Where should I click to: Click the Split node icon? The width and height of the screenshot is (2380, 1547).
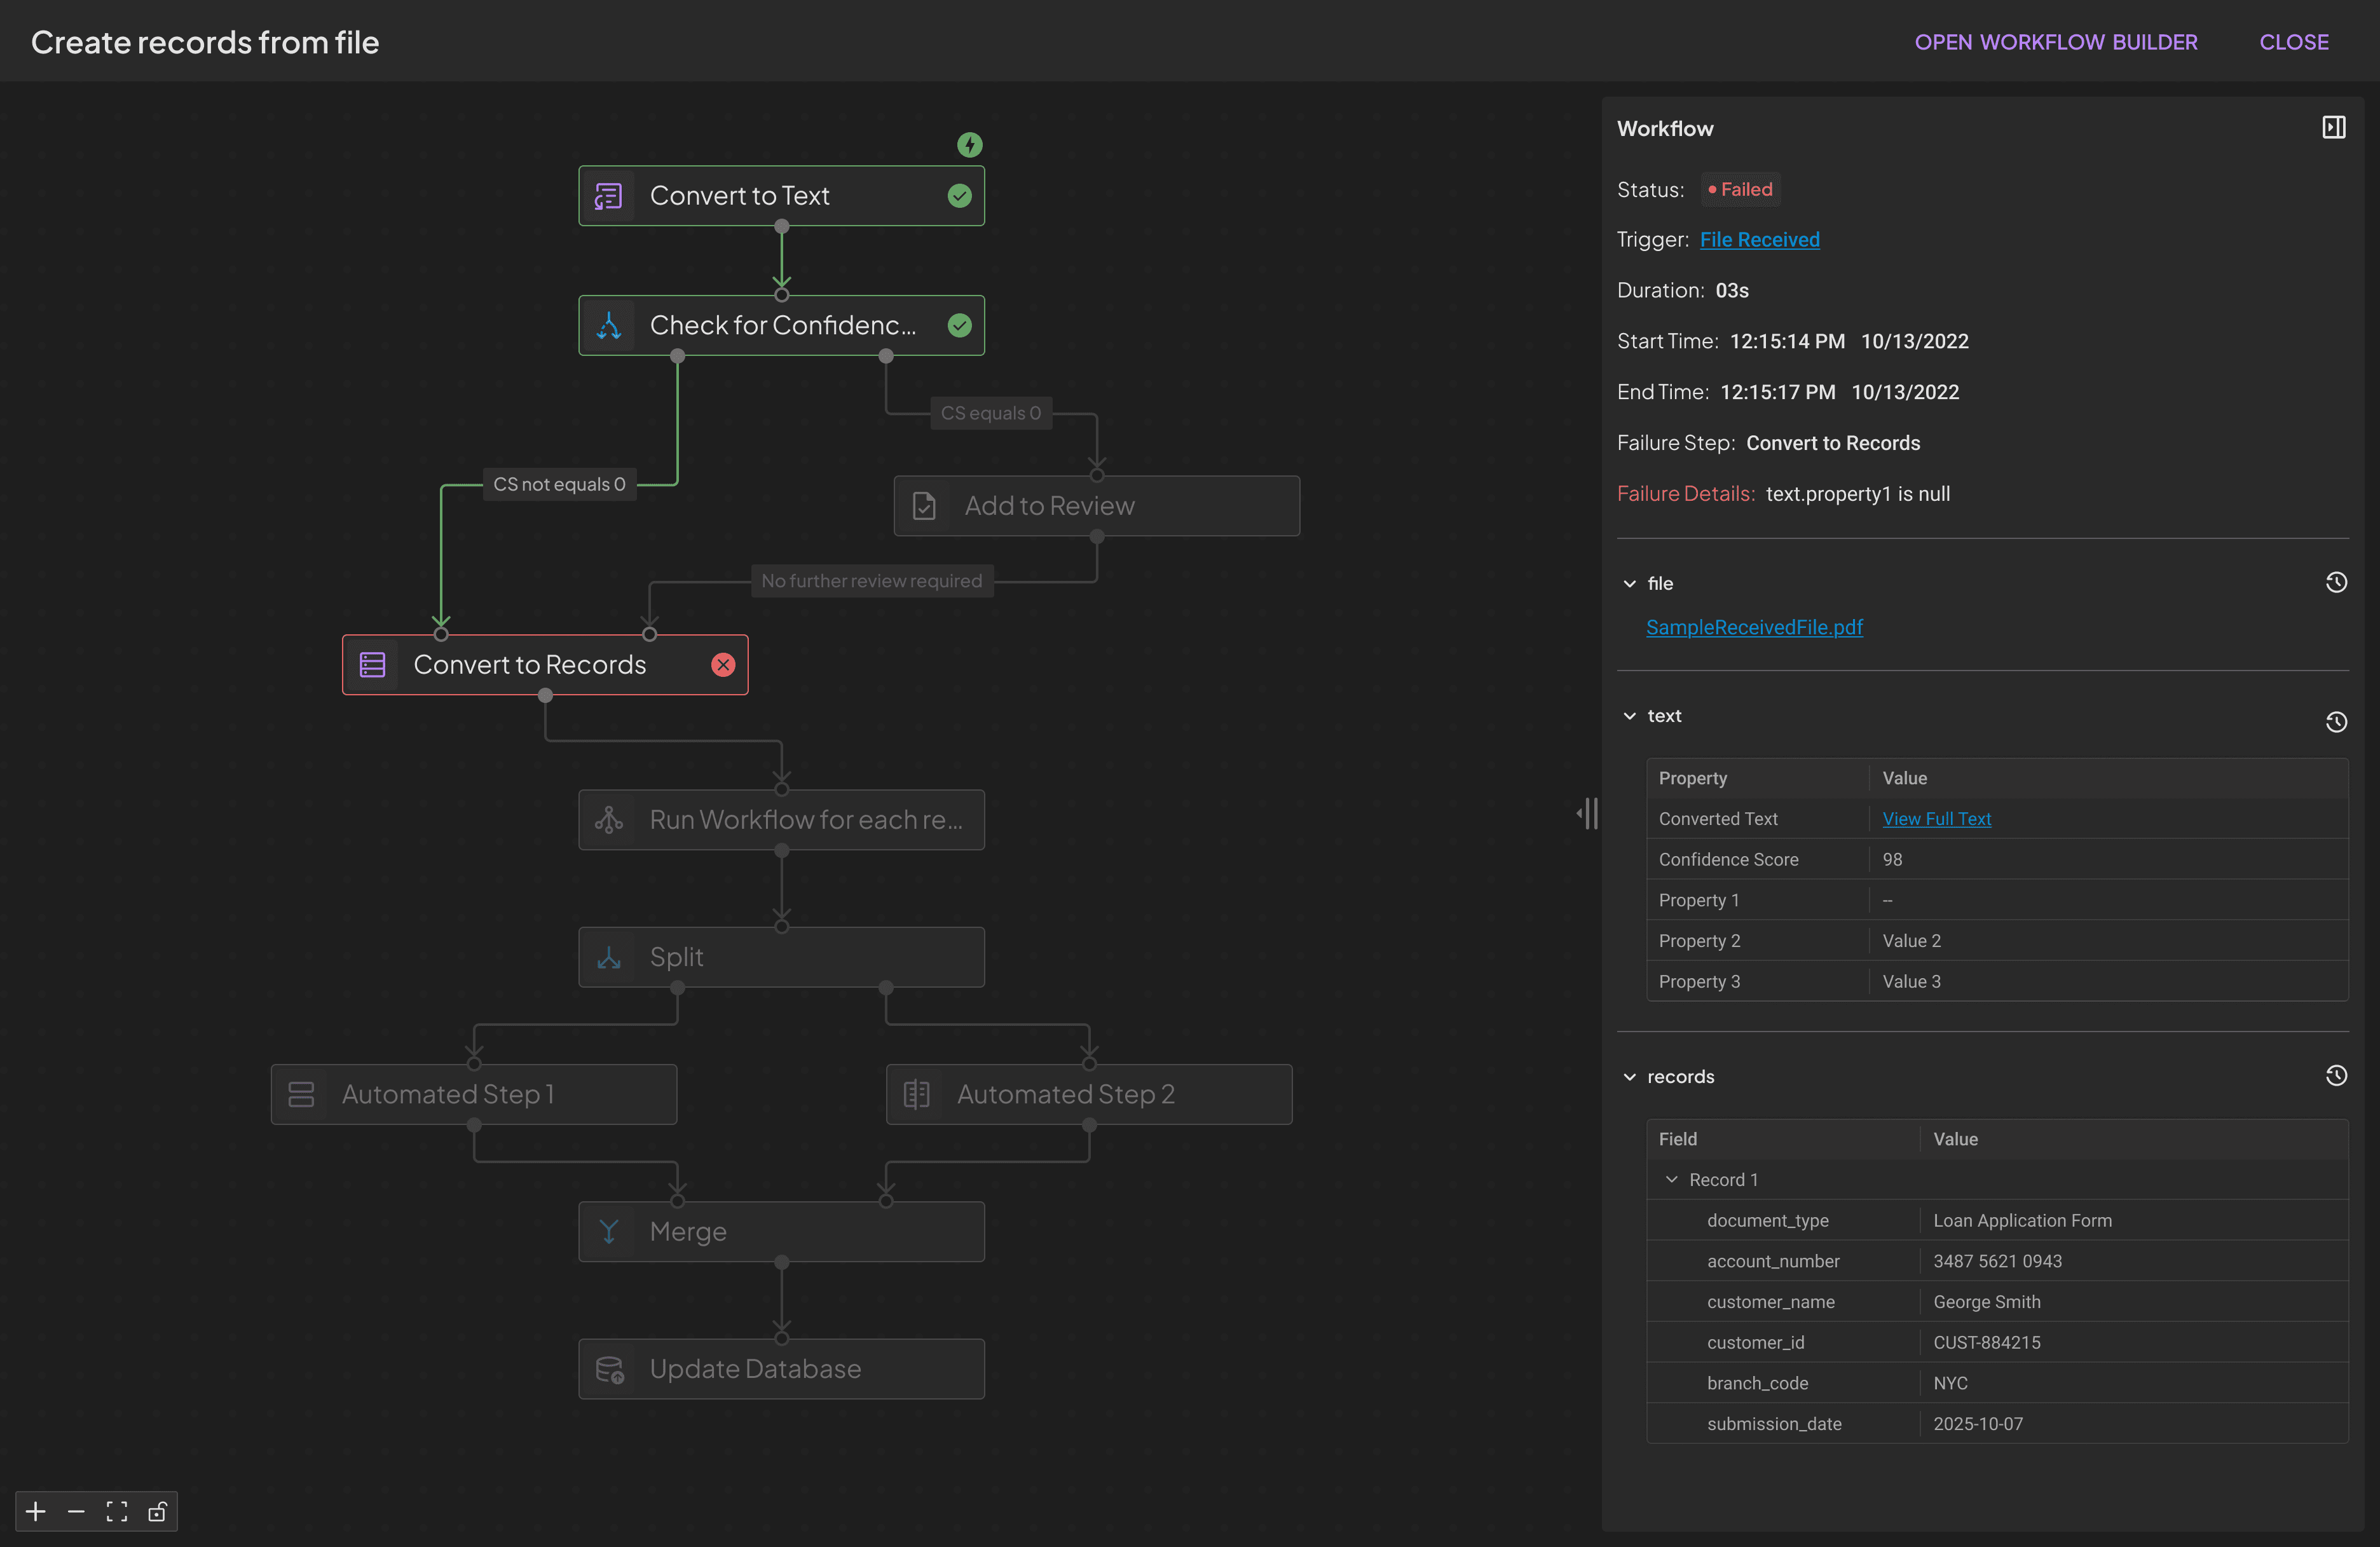tap(609, 957)
